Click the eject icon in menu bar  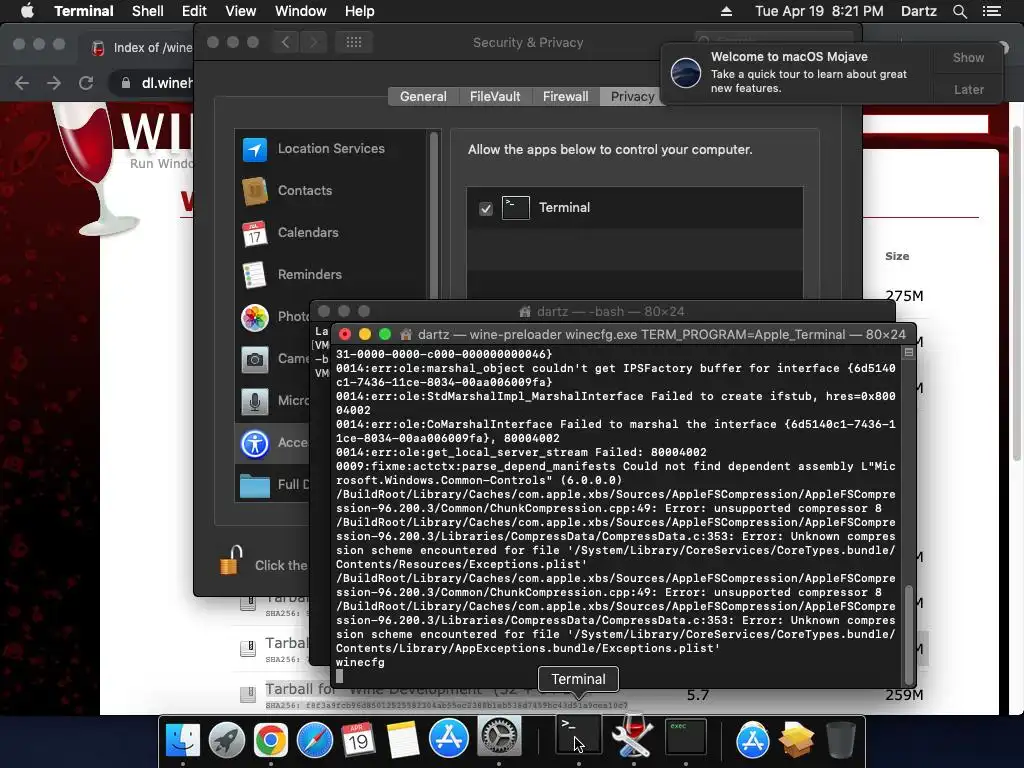pos(726,11)
